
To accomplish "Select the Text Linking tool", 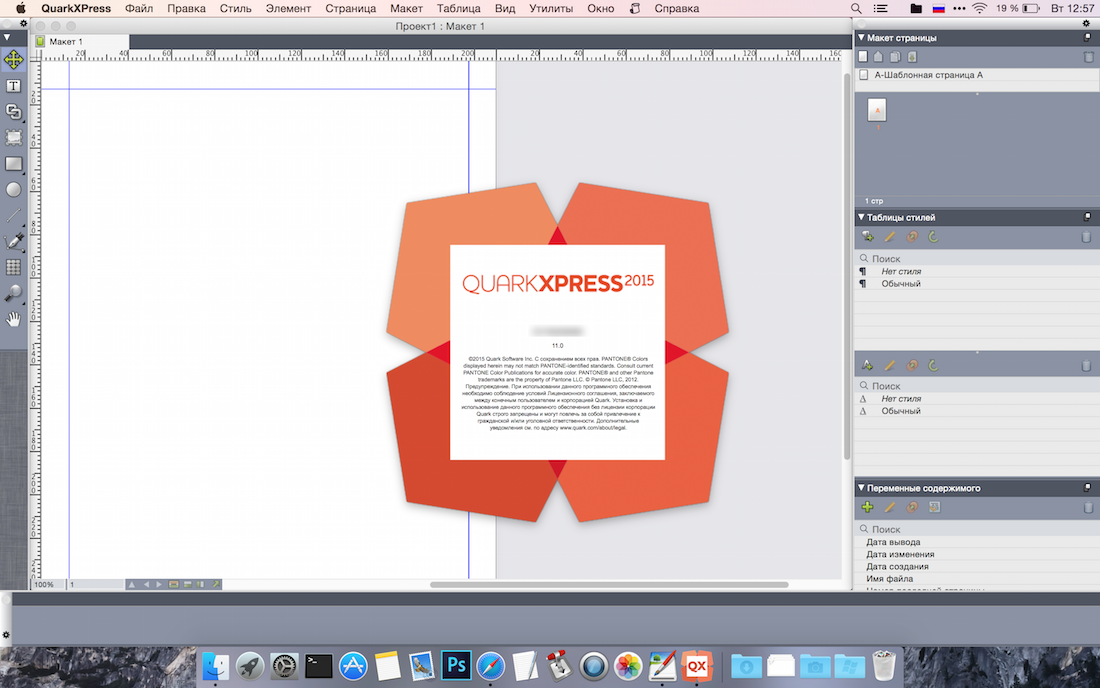I will point(13,112).
